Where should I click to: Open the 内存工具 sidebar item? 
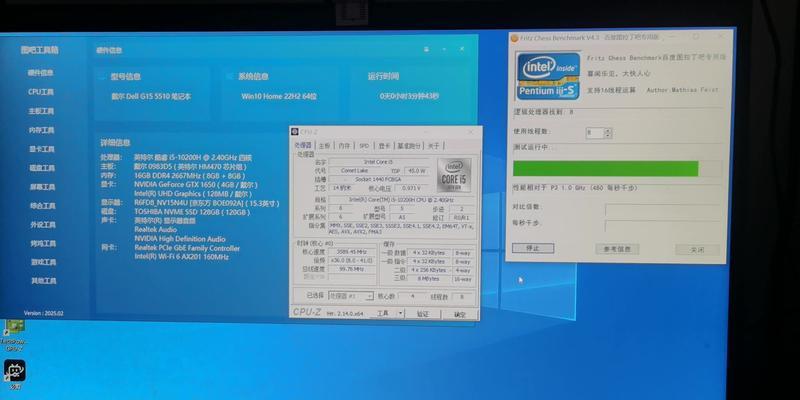click(x=42, y=130)
